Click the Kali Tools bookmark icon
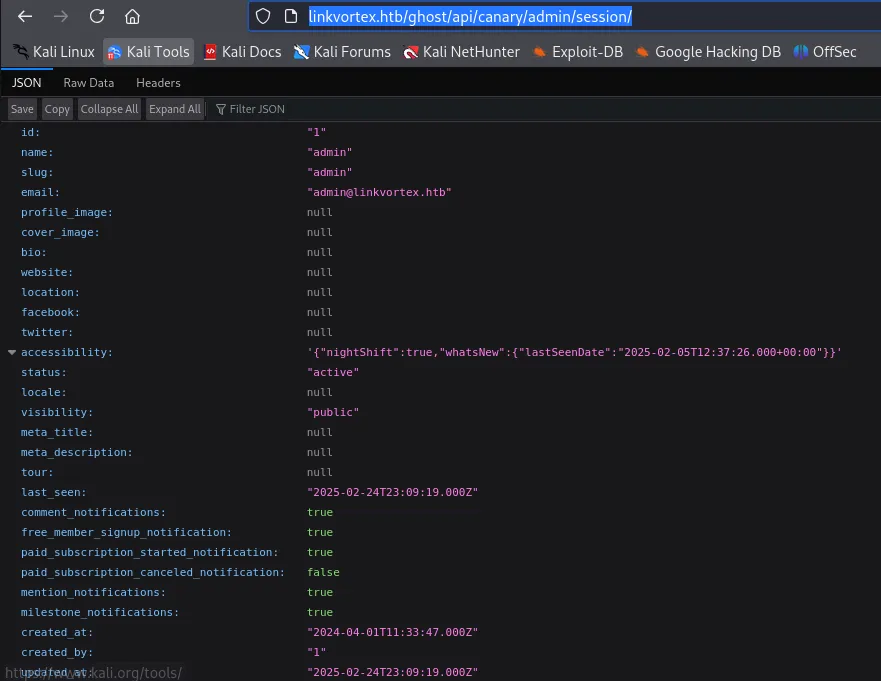This screenshot has height=681, width=881. [114, 52]
